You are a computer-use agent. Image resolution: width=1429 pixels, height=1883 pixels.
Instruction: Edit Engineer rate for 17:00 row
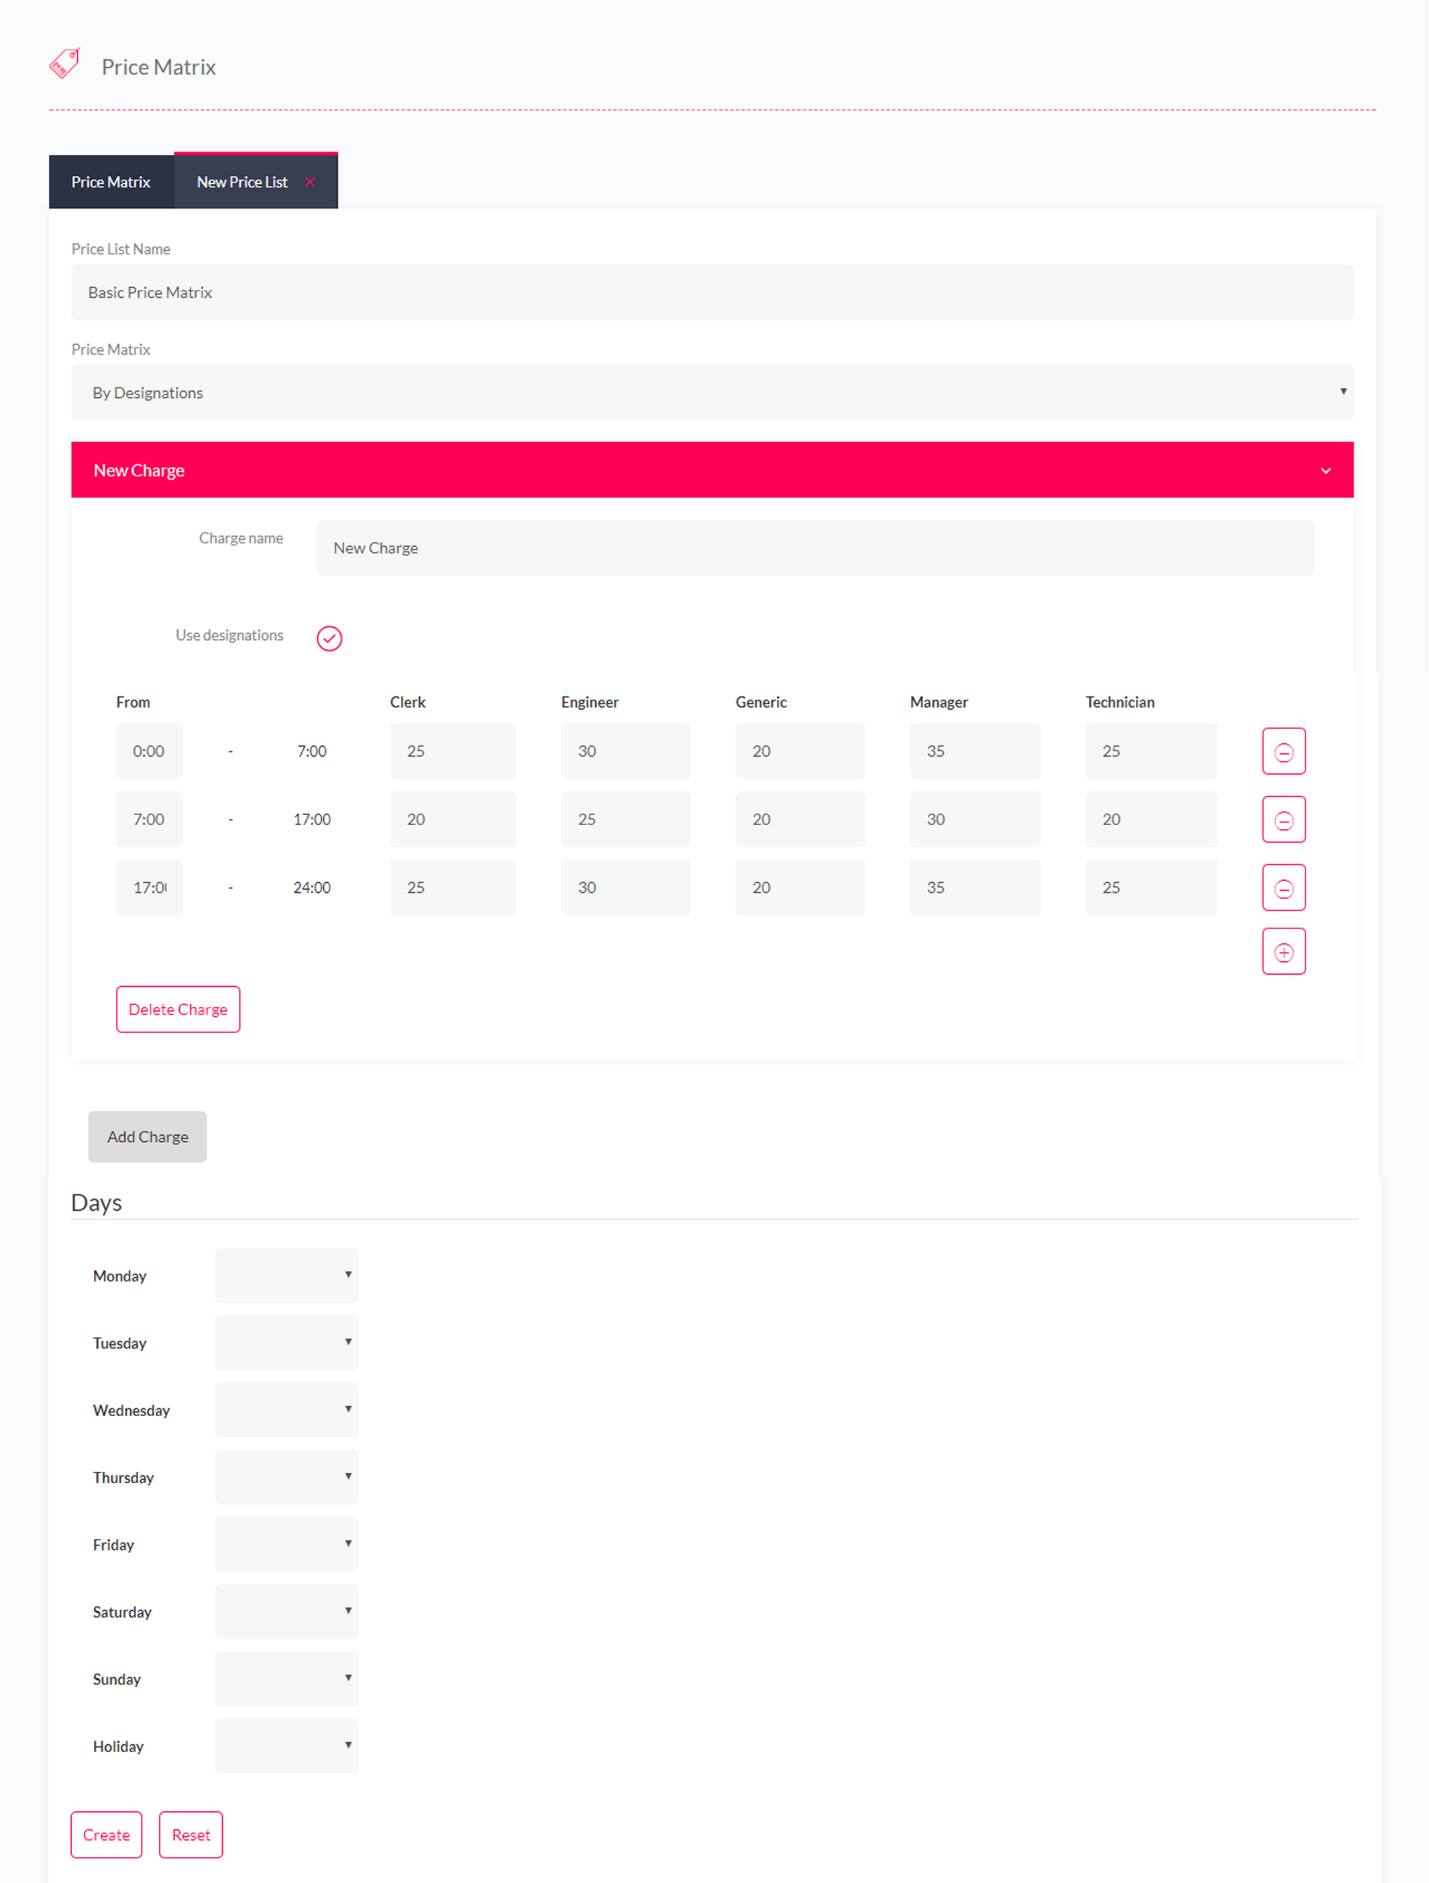coord(625,887)
